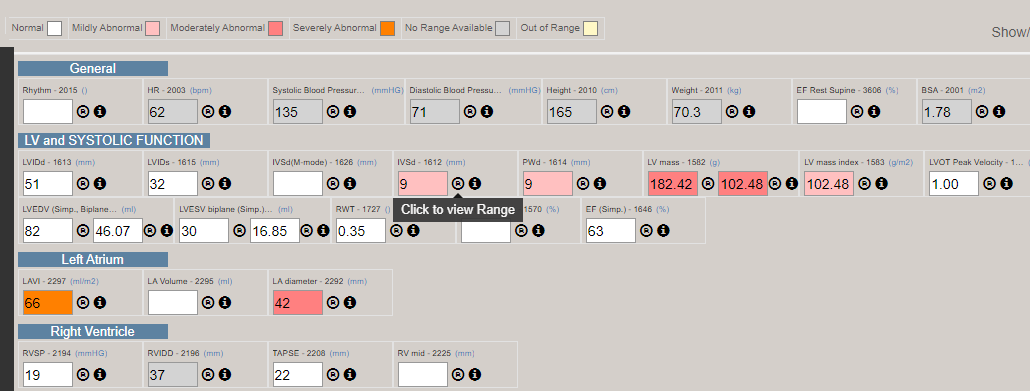
Task: Click the empty Rhythm input field
Action: [x=48, y=112]
